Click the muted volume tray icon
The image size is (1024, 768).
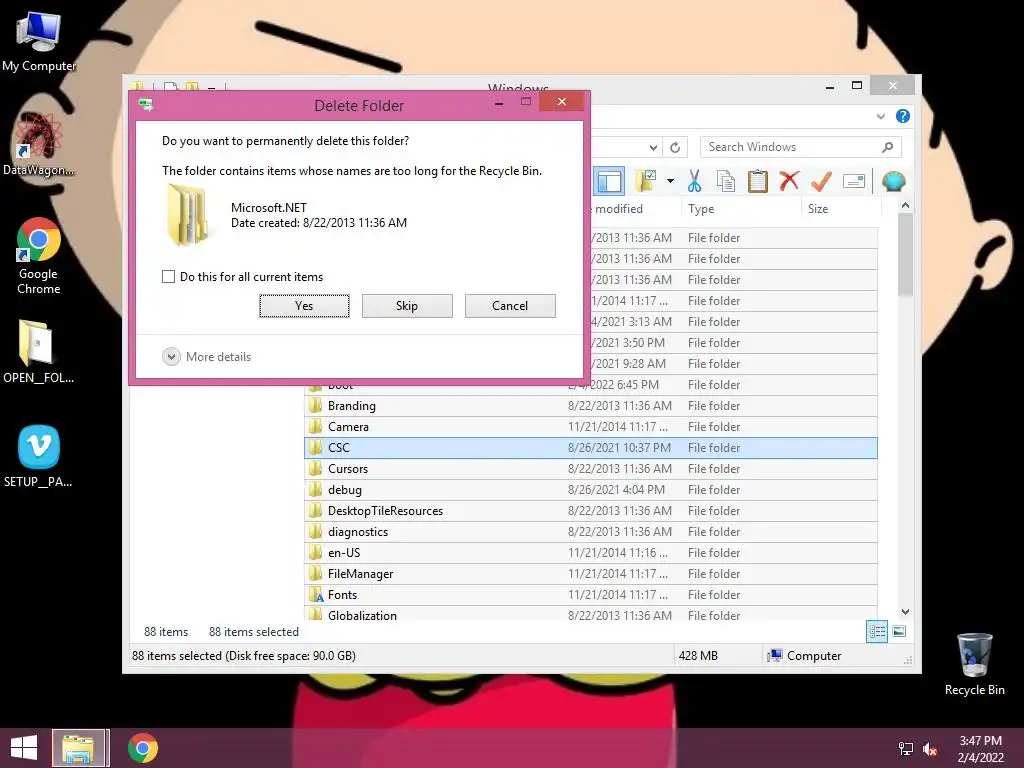tap(930, 749)
